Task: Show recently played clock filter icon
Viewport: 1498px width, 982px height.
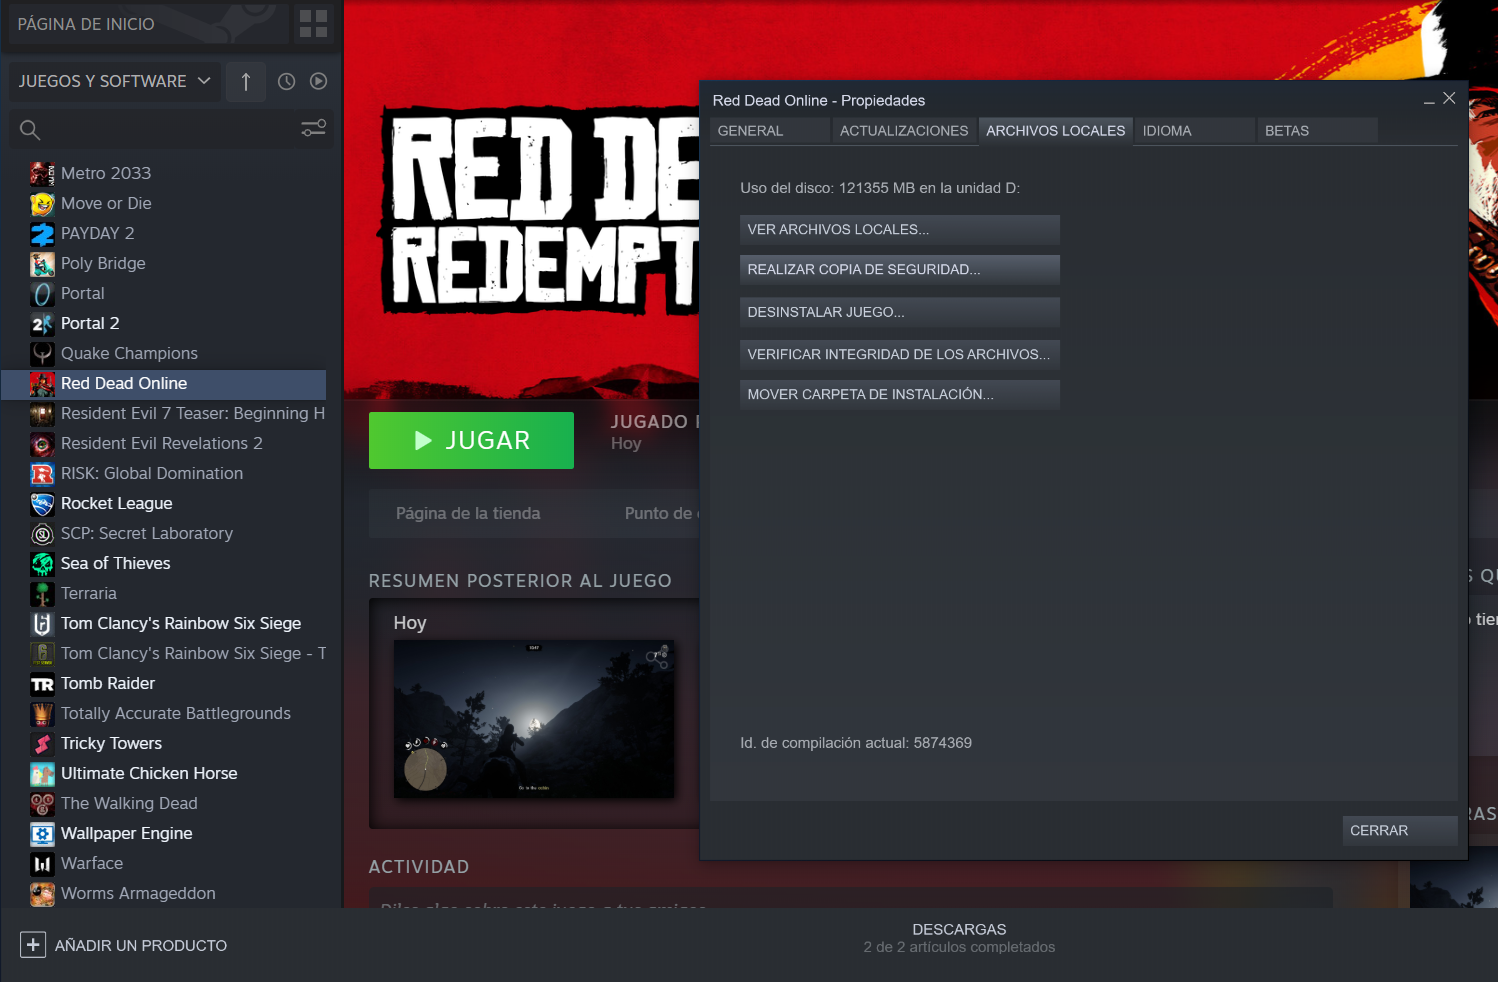Action: (286, 81)
